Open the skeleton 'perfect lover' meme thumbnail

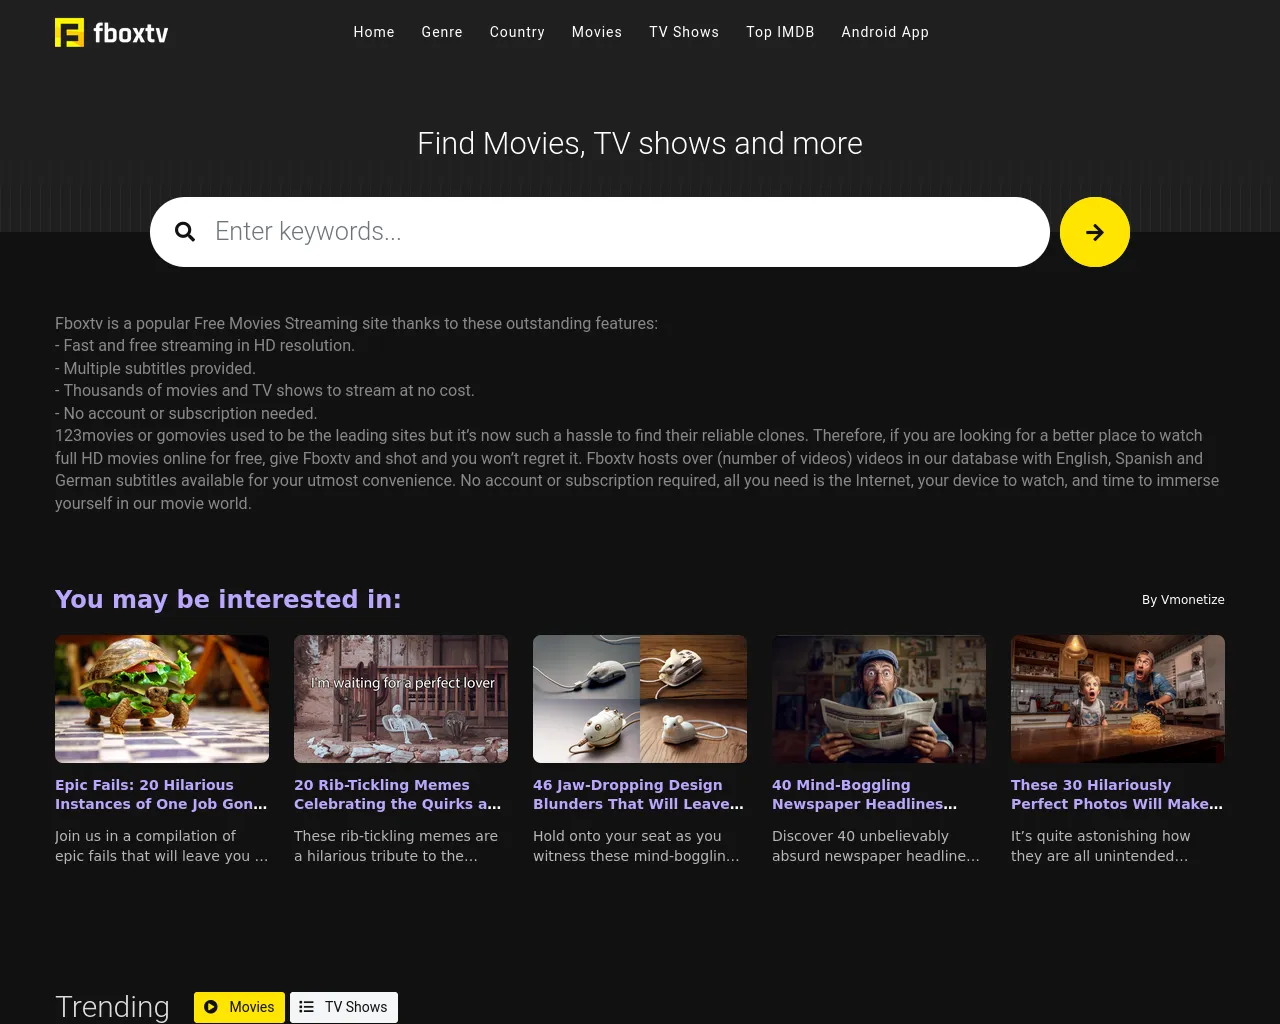pyautogui.click(x=401, y=699)
